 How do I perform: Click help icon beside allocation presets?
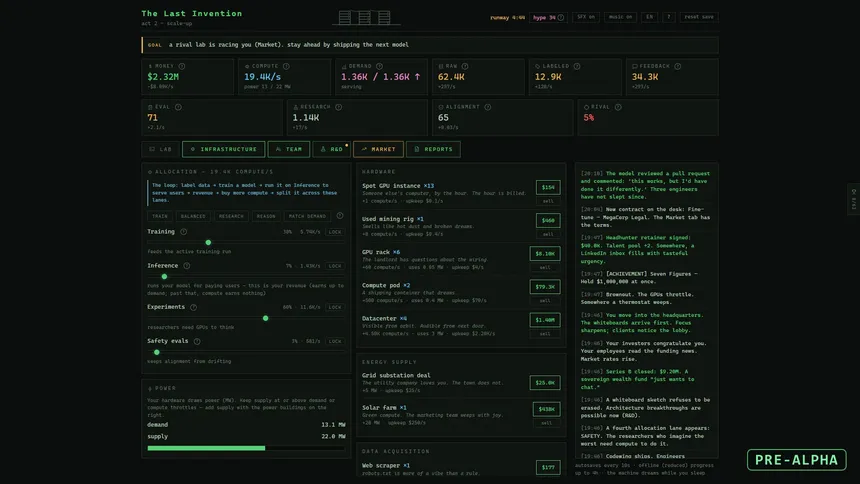pyautogui.click(x=340, y=216)
